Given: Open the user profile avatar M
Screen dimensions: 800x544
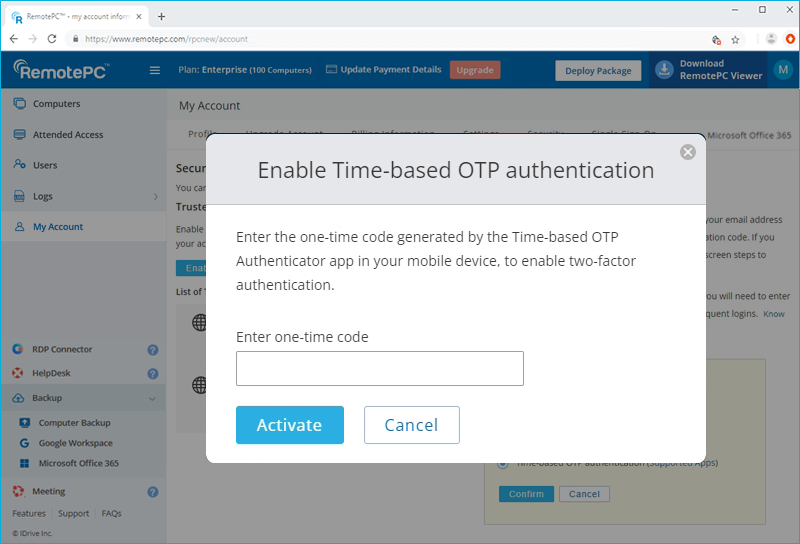Looking at the screenshot, I should click(x=781, y=70).
